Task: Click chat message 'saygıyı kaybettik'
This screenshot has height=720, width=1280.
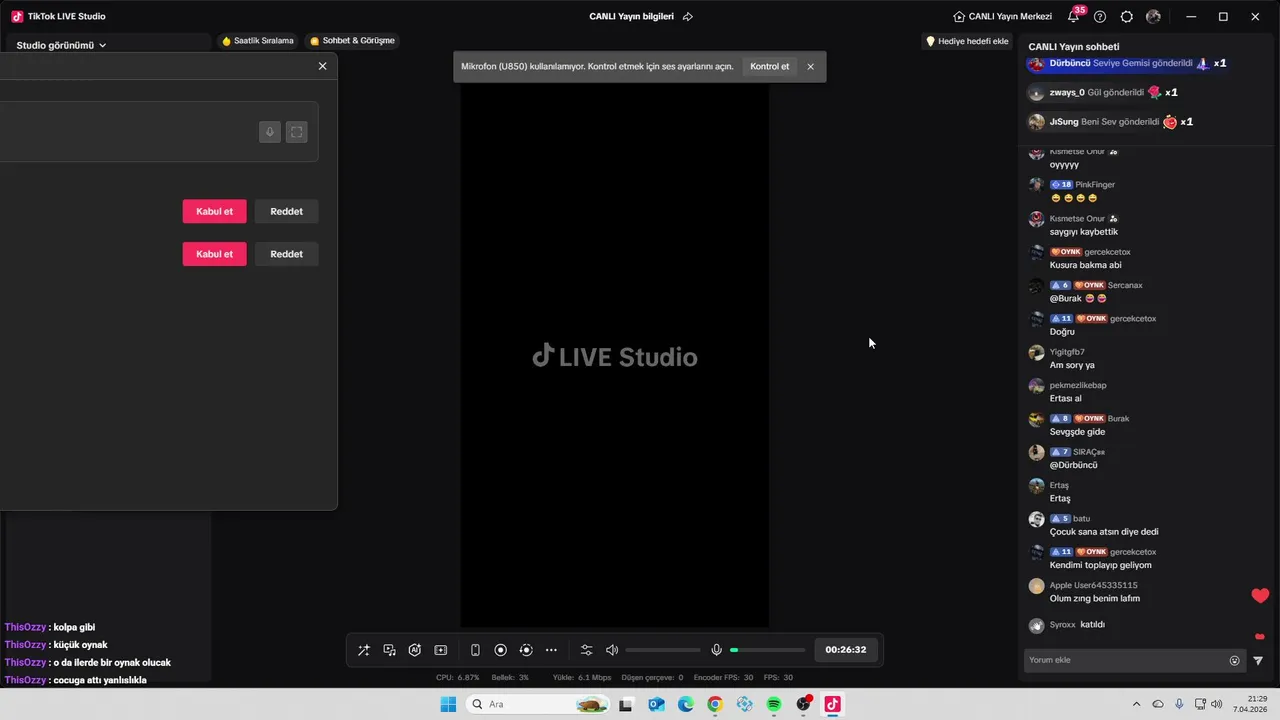Action: click(x=1084, y=232)
